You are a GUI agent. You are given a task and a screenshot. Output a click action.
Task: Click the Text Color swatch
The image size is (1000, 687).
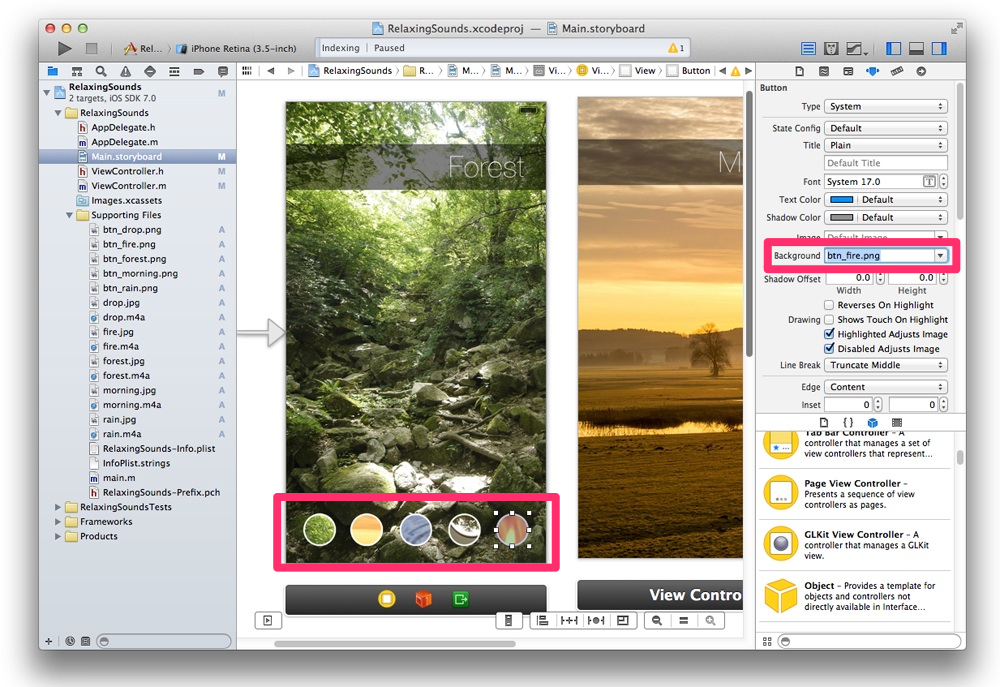pos(842,200)
